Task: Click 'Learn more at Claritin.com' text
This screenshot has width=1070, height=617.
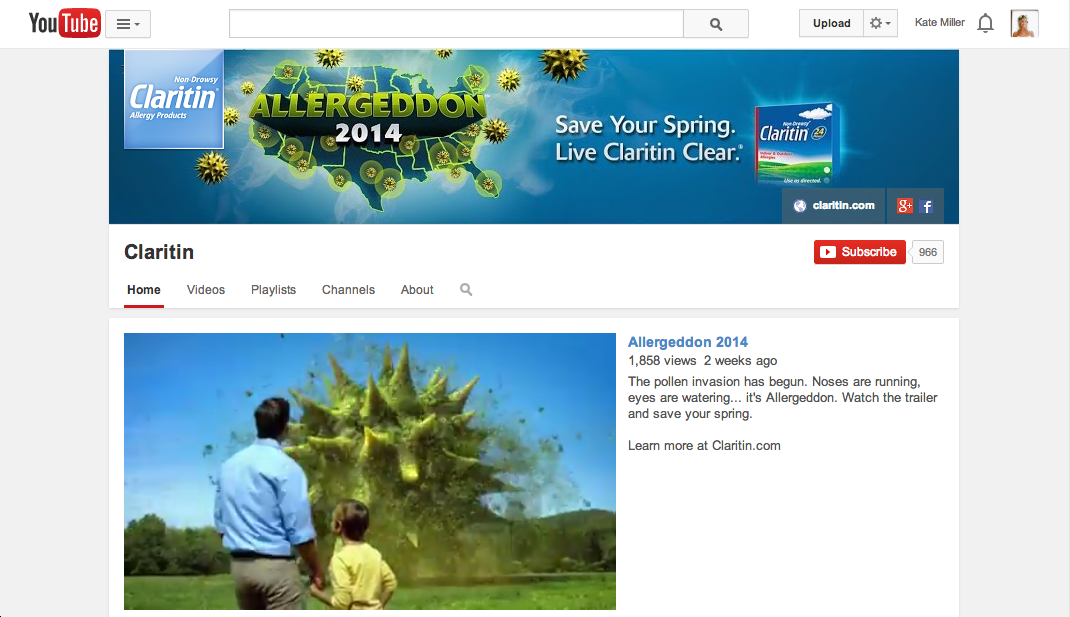Action: 704,446
